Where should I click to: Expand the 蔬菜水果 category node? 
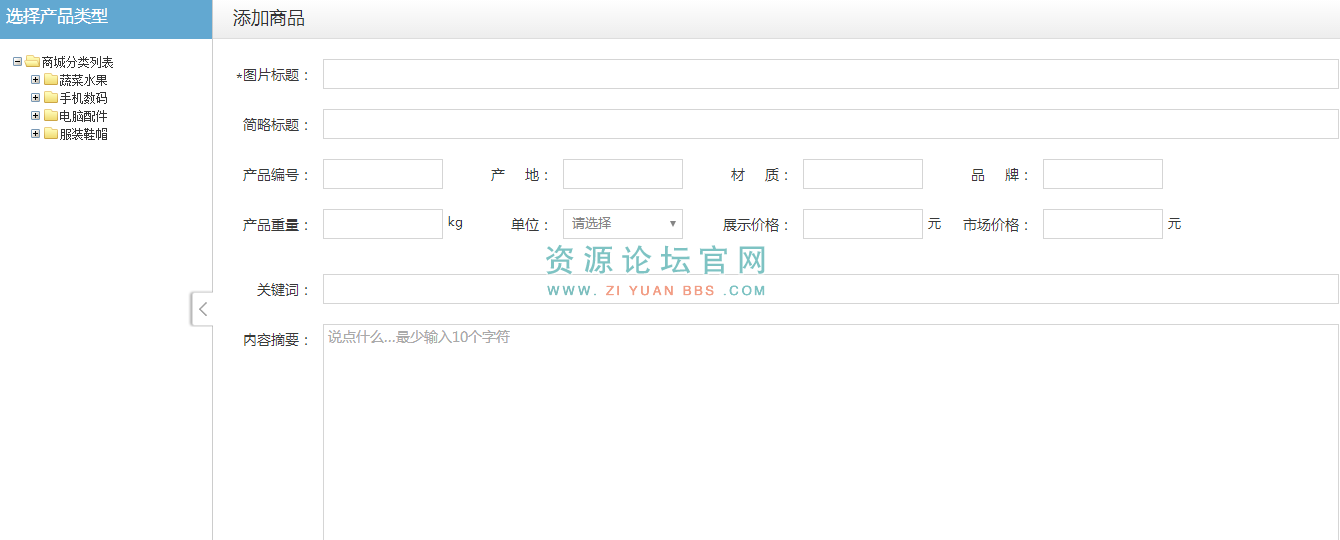click(x=35, y=80)
